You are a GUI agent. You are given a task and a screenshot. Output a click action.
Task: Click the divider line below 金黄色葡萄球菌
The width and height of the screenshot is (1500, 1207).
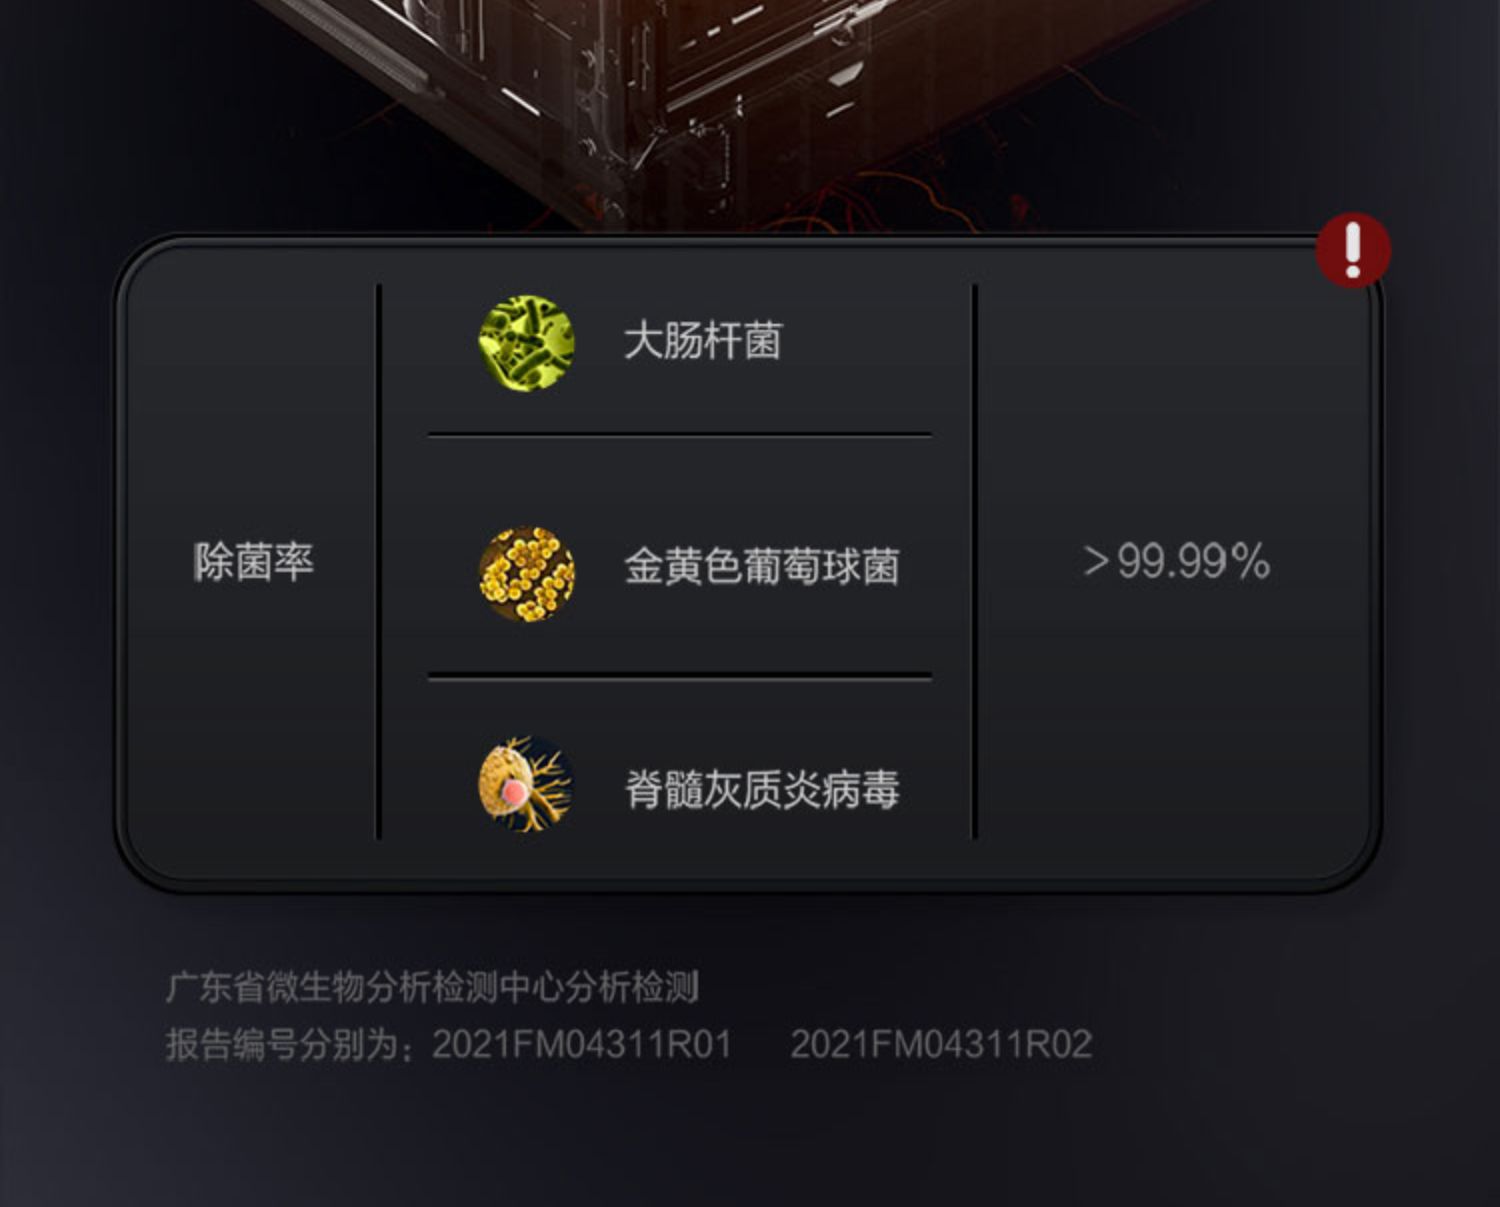point(680,678)
